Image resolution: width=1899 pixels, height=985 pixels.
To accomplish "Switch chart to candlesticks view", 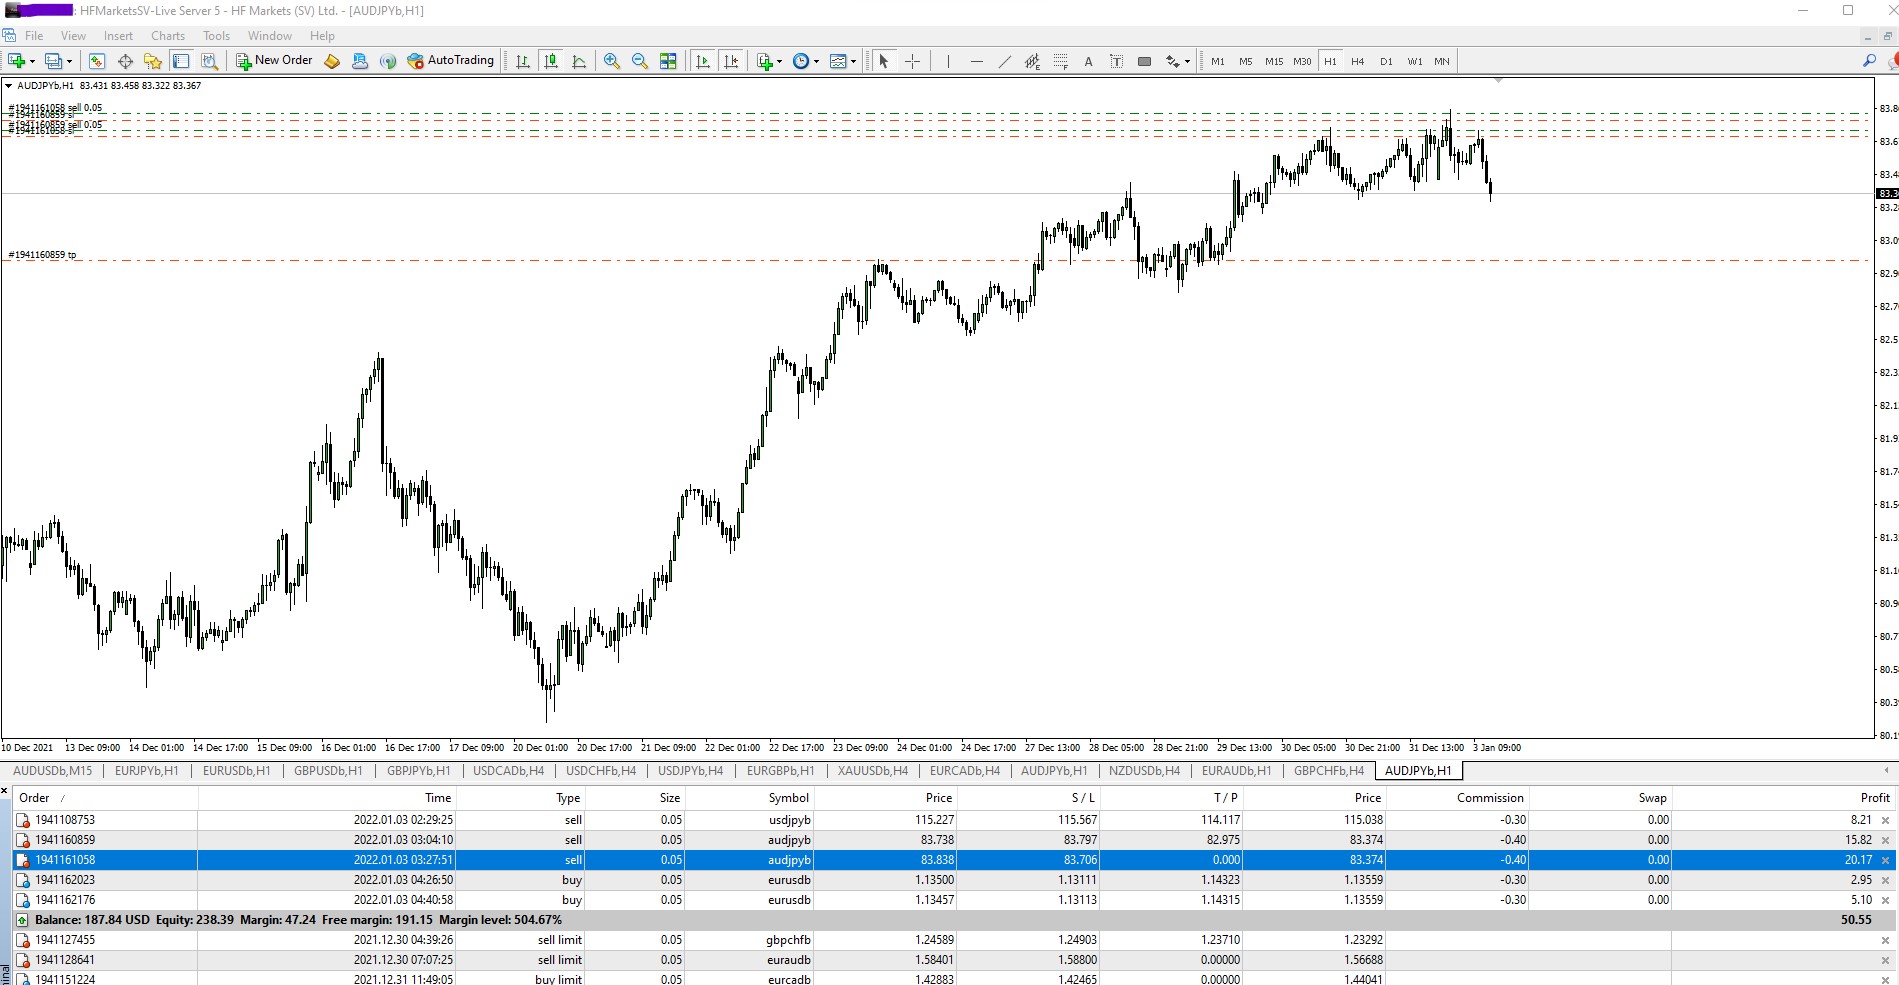I will point(551,61).
